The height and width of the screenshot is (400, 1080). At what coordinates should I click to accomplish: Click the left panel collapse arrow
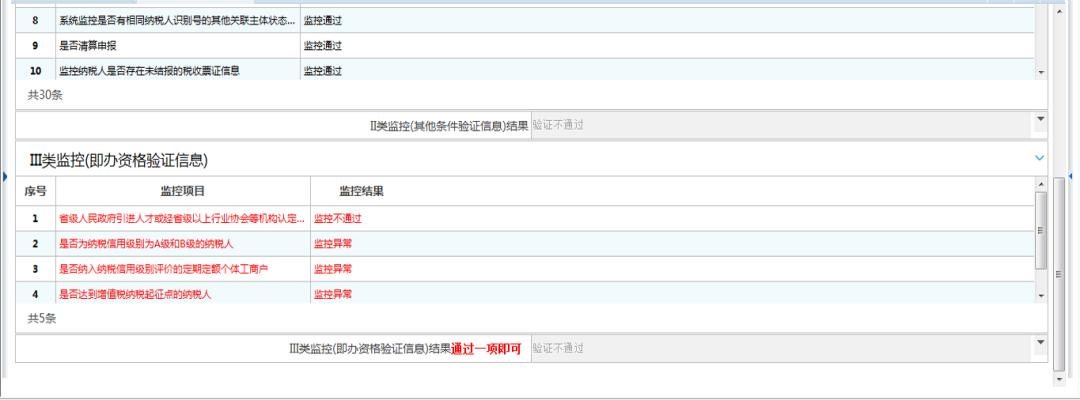(x=5, y=177)
